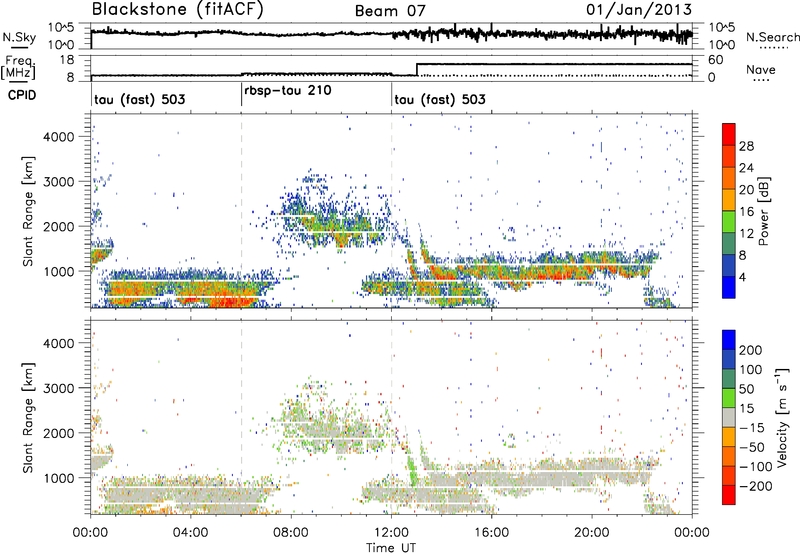The width and height of the screenshot is (800, 554).
Task: Select the 'tau (fast) 503' label at 12:00
Action: click(440, 99)
